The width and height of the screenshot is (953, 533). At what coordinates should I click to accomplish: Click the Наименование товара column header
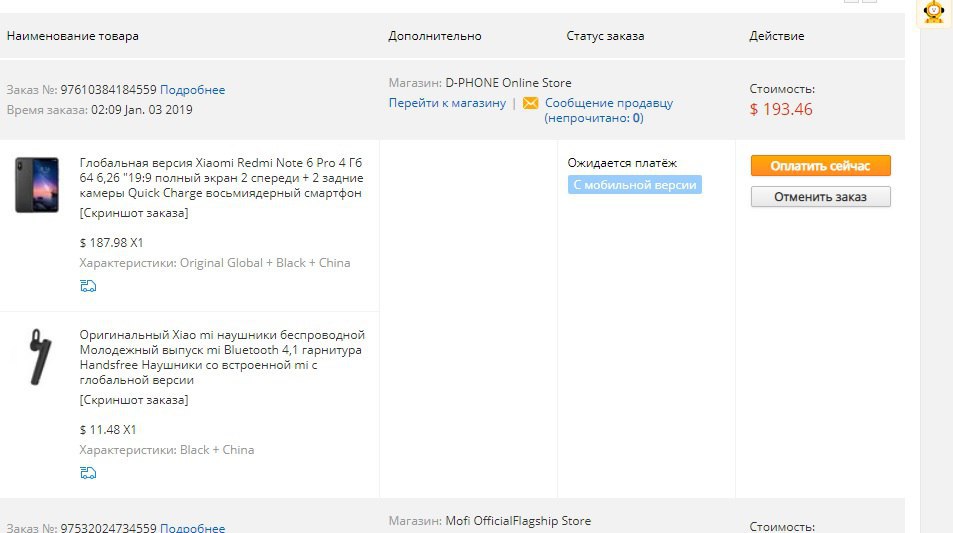click(73, 36)
